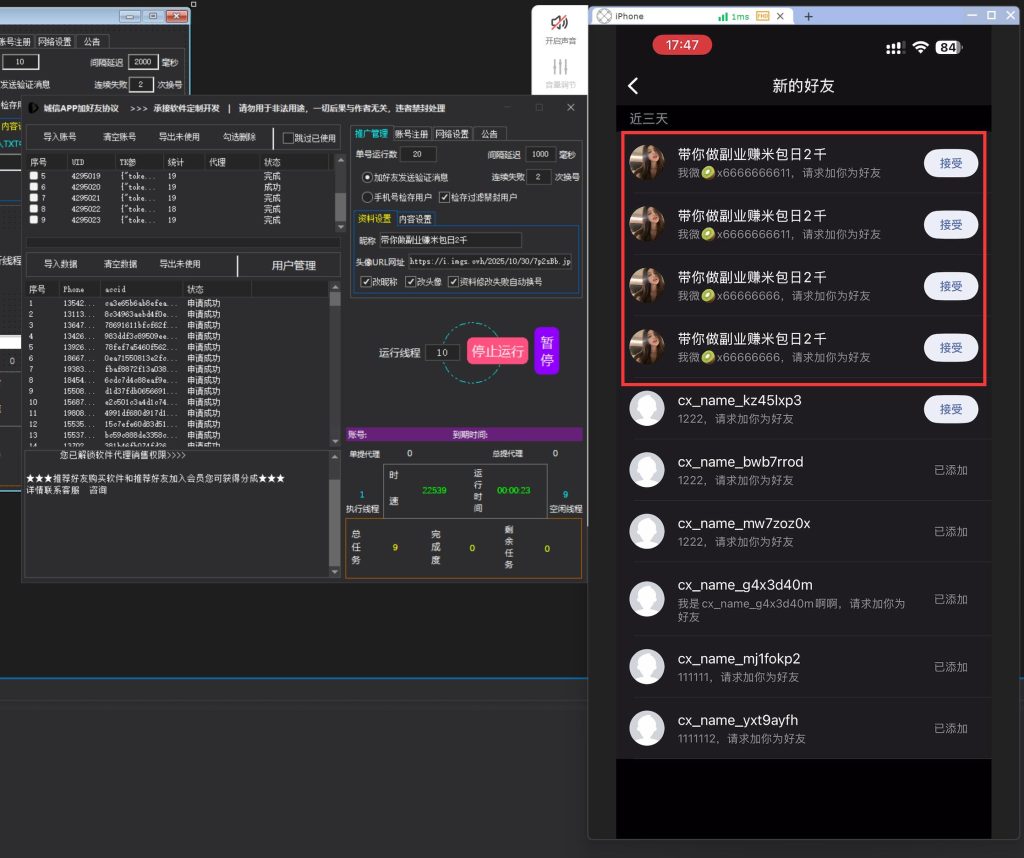Open the volume adjustment sliders icon
The width and height of the screenshot is (1024, 858).
click(559, 67)
